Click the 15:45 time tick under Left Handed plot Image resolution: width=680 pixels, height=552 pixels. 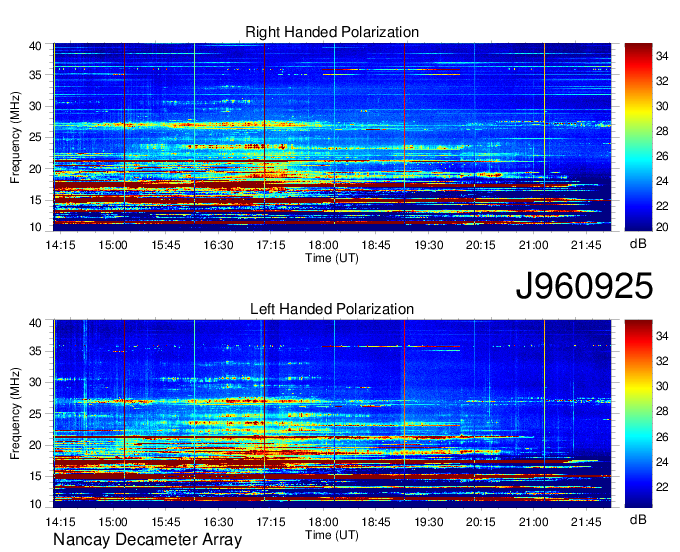pos(166,522)
